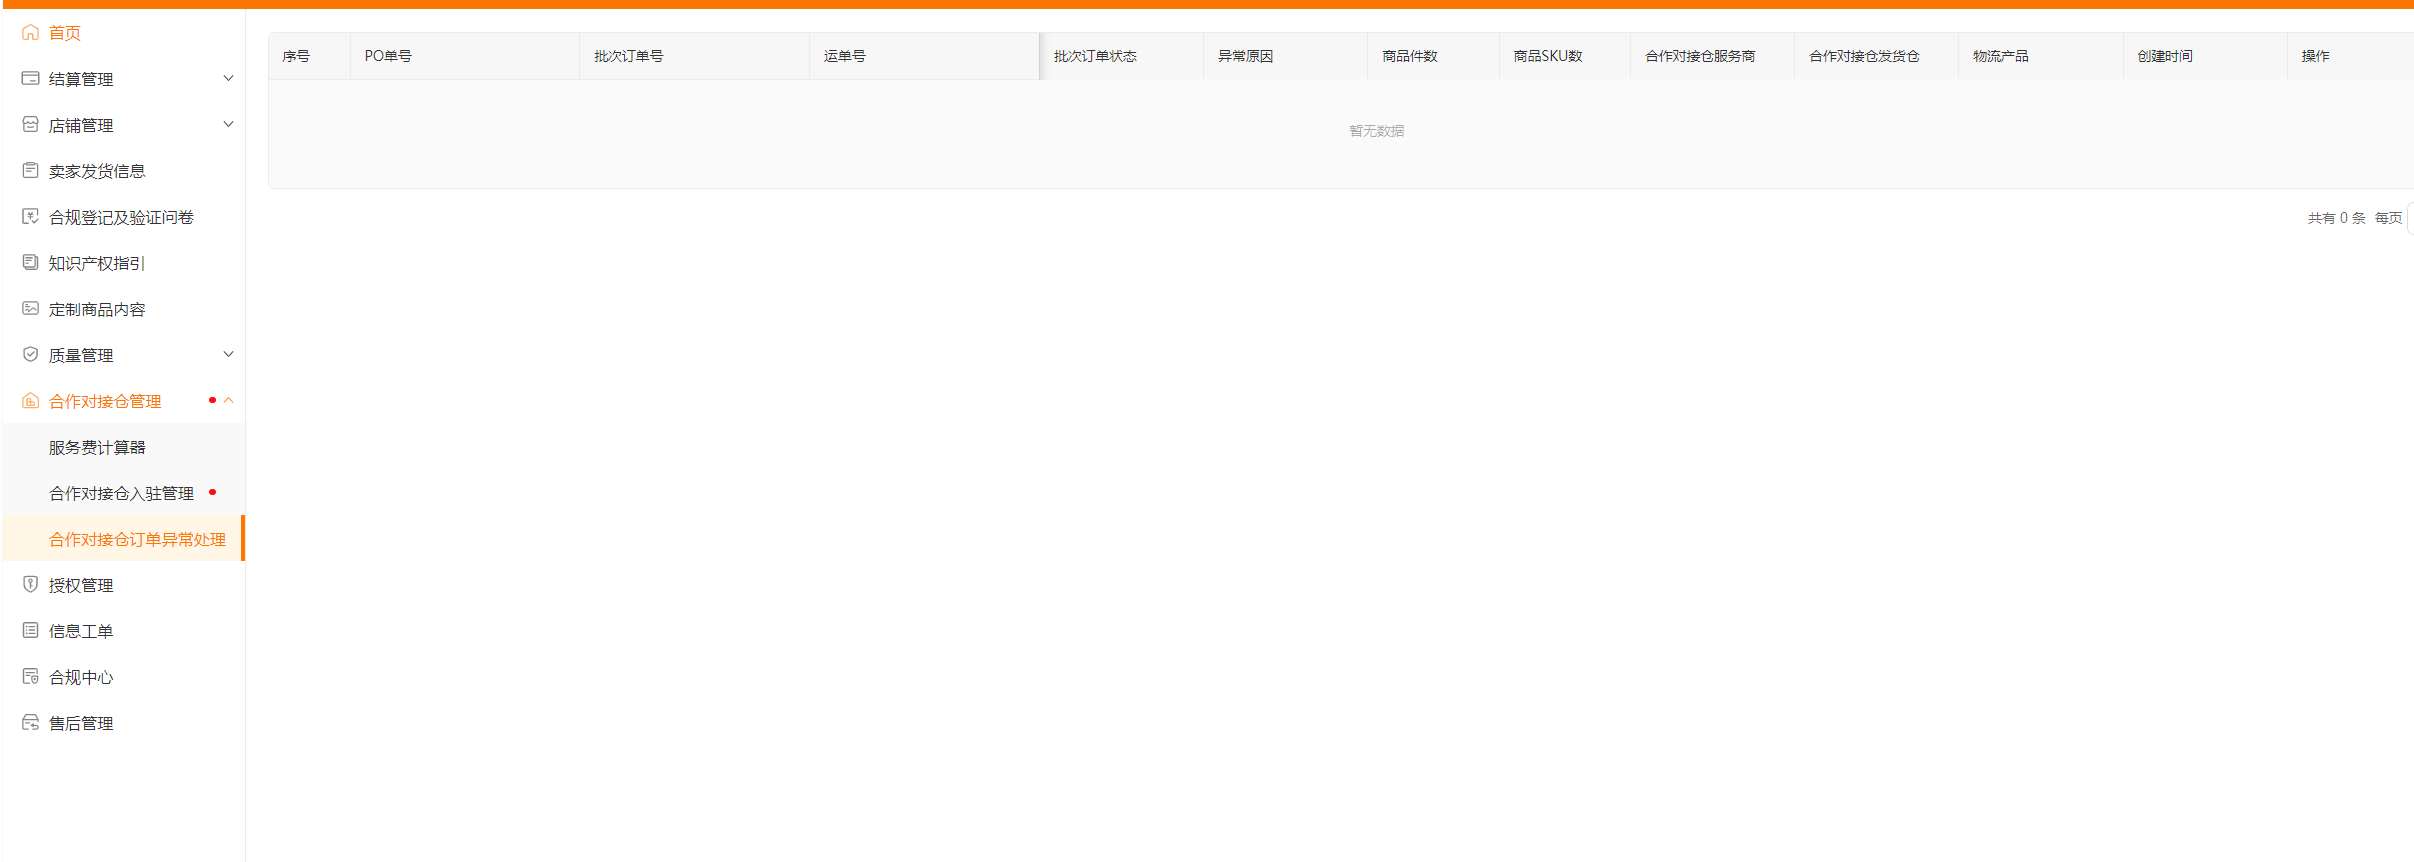The width and height of the screenshot is (2414, 862).
Task: Open 授权管理 page
Action: [x=81, y=585]
